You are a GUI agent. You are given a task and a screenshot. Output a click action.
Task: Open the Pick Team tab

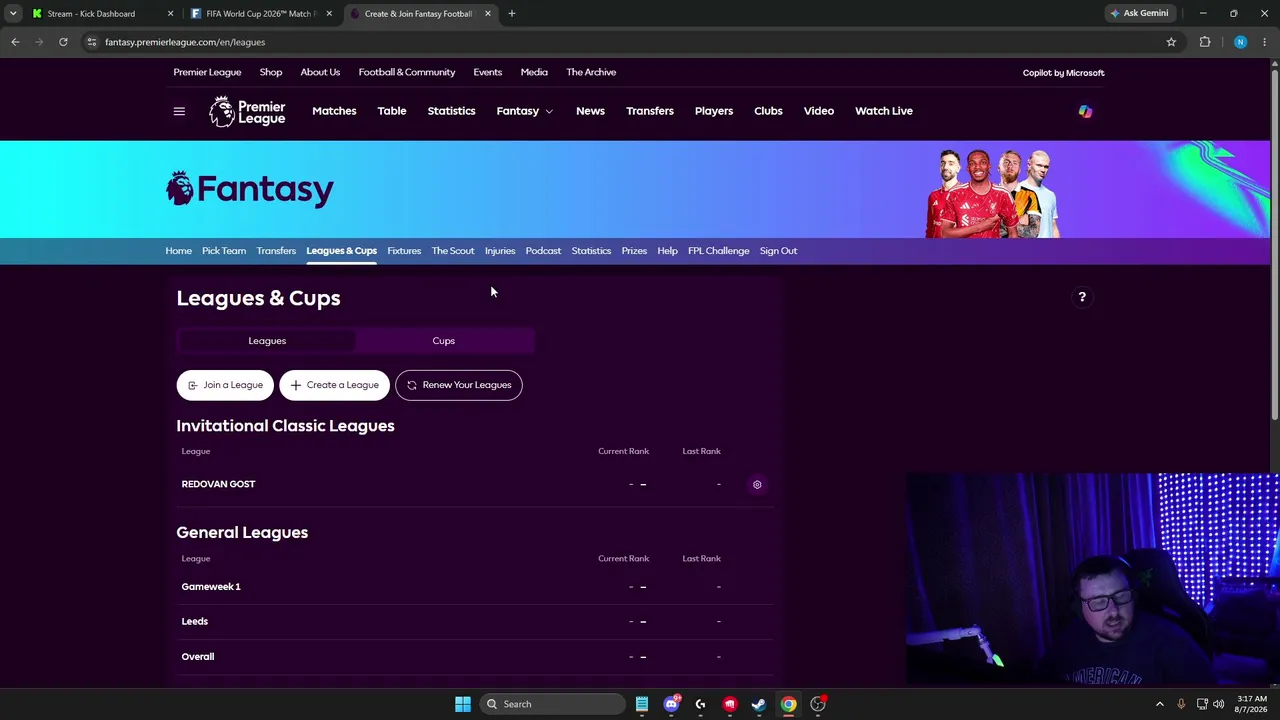tap(224, 251)
